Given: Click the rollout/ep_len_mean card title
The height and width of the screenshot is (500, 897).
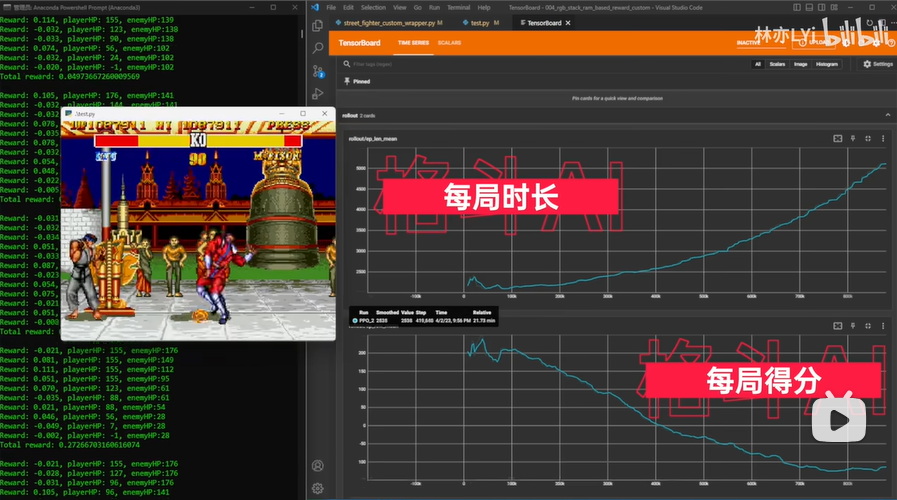Looking at the screenshot, I should [x=372, y=138].
